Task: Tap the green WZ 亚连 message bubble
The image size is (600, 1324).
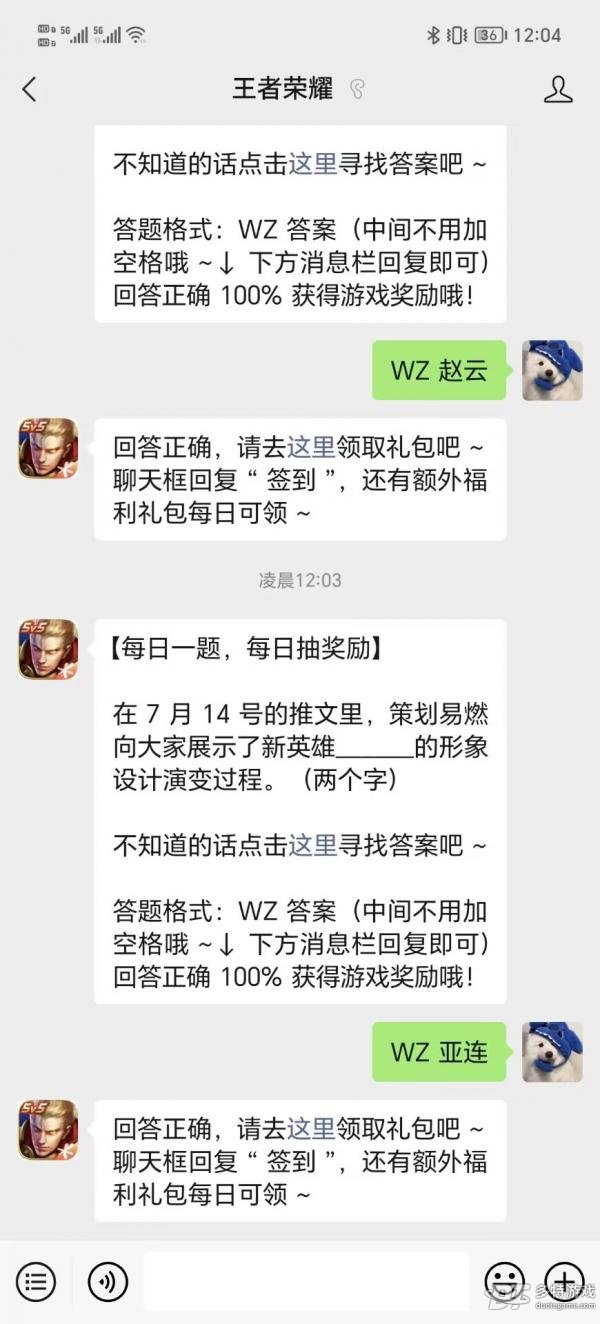Action: pyautogui.click(x=439, y=1051)
